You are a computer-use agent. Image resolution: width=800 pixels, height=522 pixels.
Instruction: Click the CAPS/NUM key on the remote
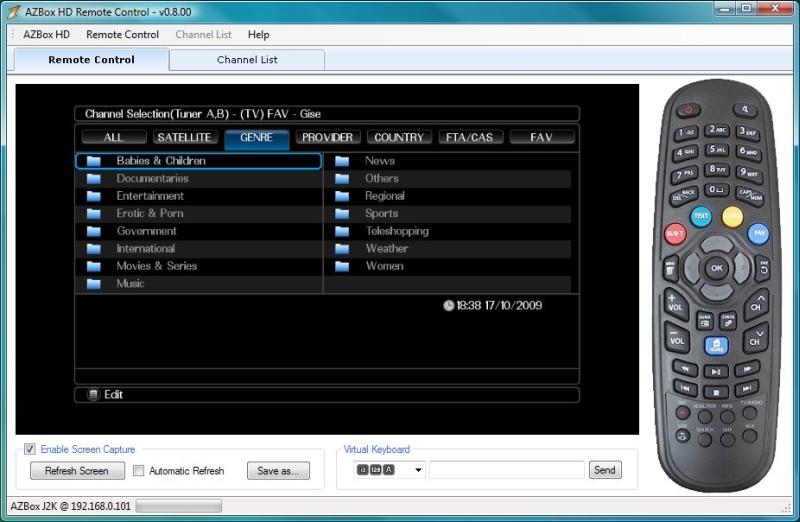tap(749, 194)
